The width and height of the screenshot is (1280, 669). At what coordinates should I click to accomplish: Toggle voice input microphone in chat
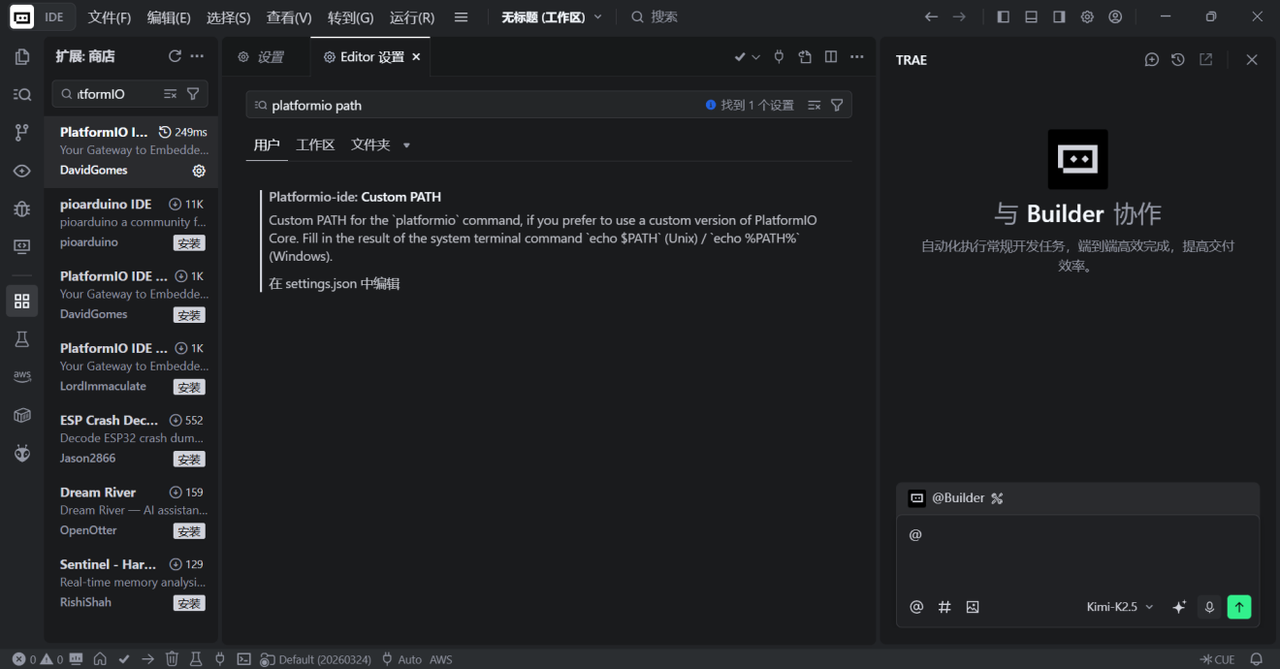(x=1209, y=607)
